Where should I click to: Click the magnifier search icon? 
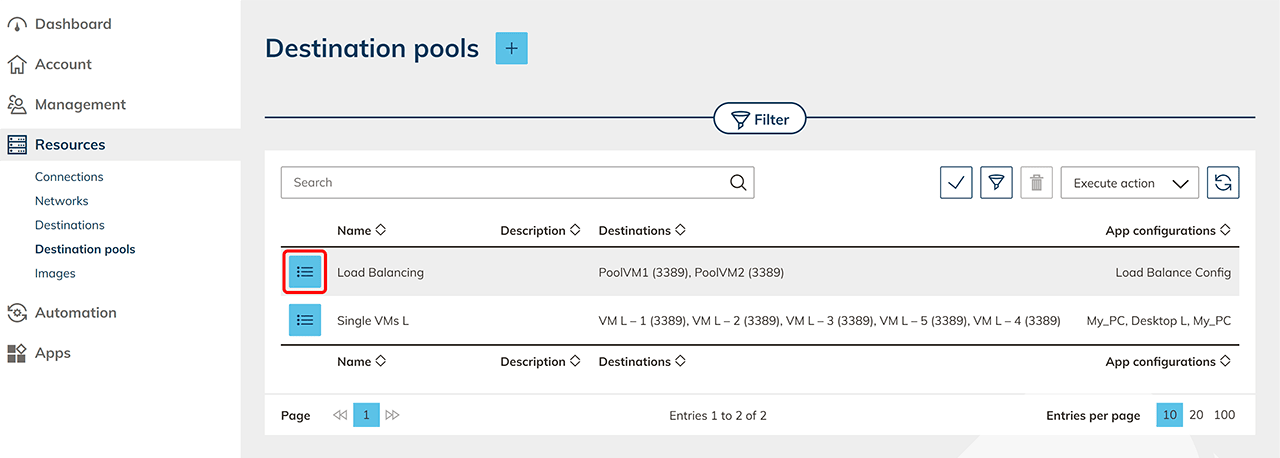point(738,183)
